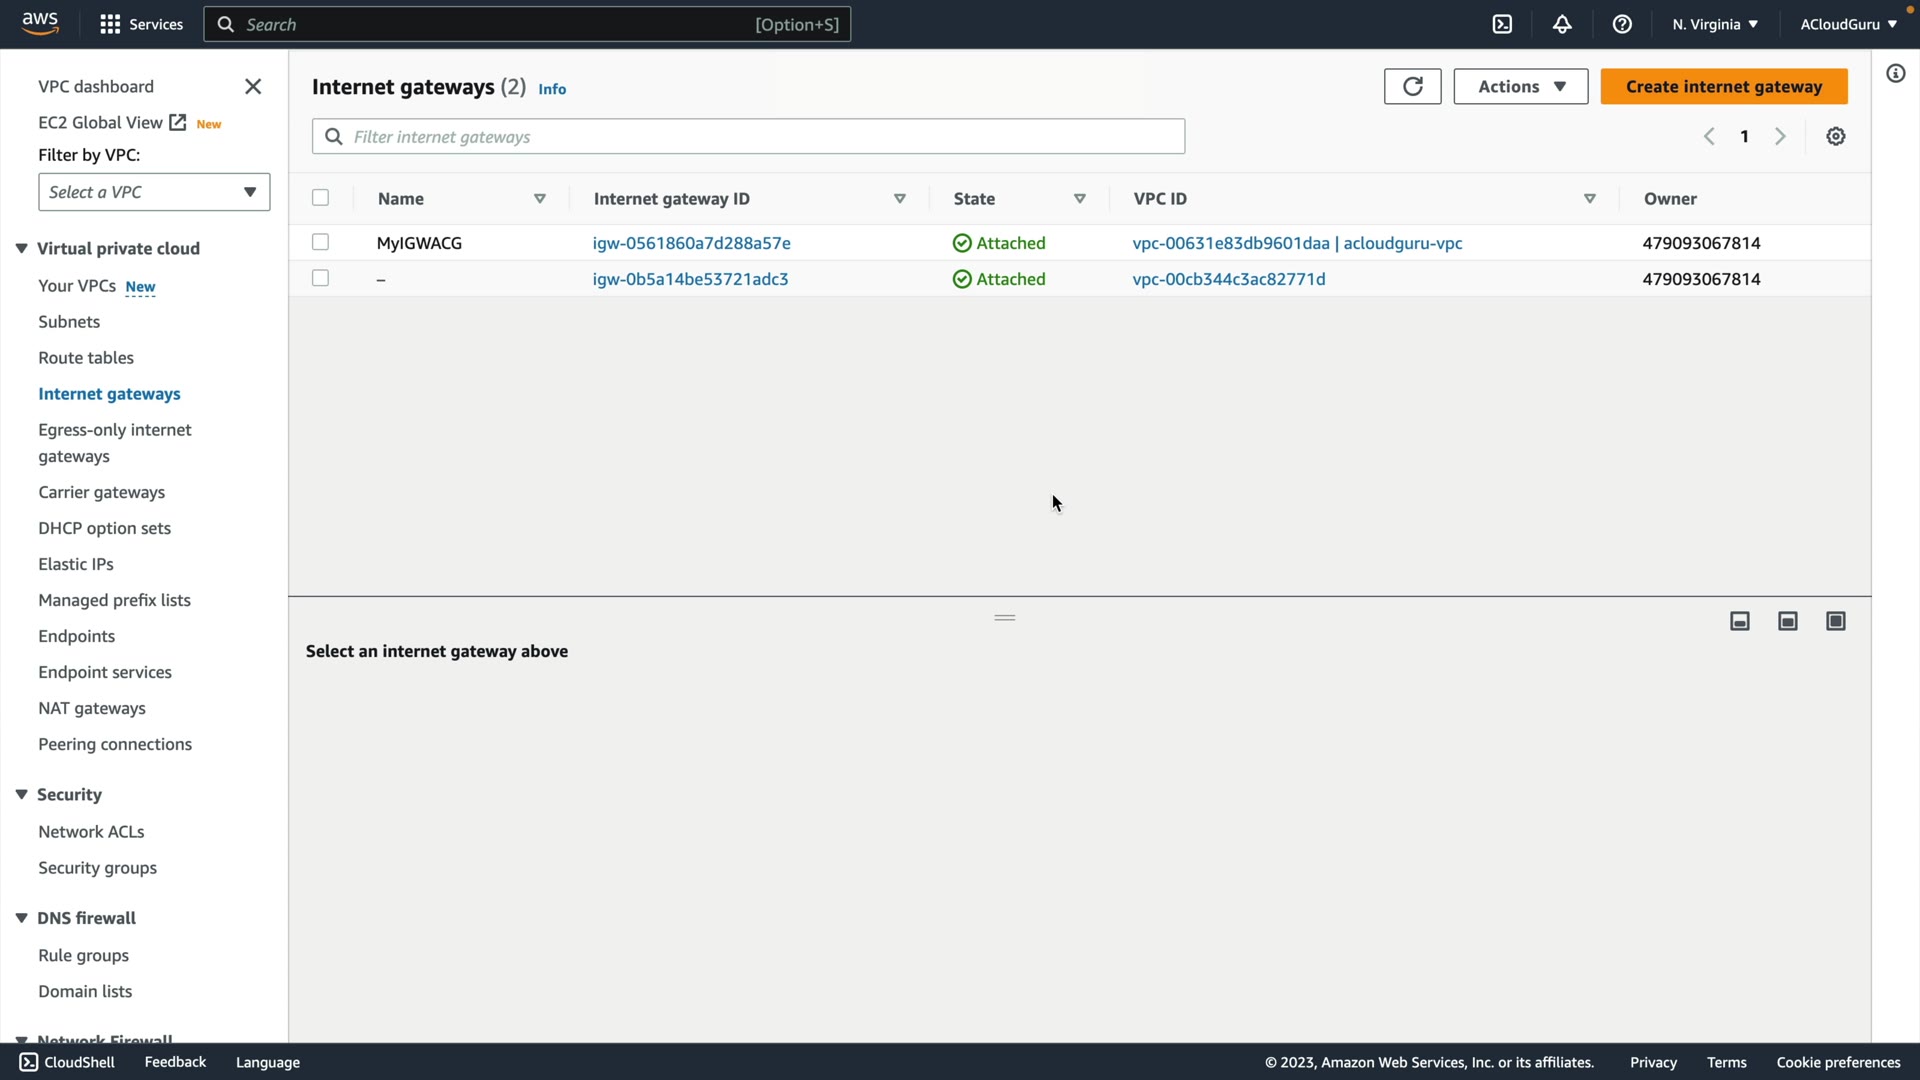Open the igw-0561860a7d288a57e gateway link
The width and height of the screenshot is (1920, 1080).
click(691, 243)
